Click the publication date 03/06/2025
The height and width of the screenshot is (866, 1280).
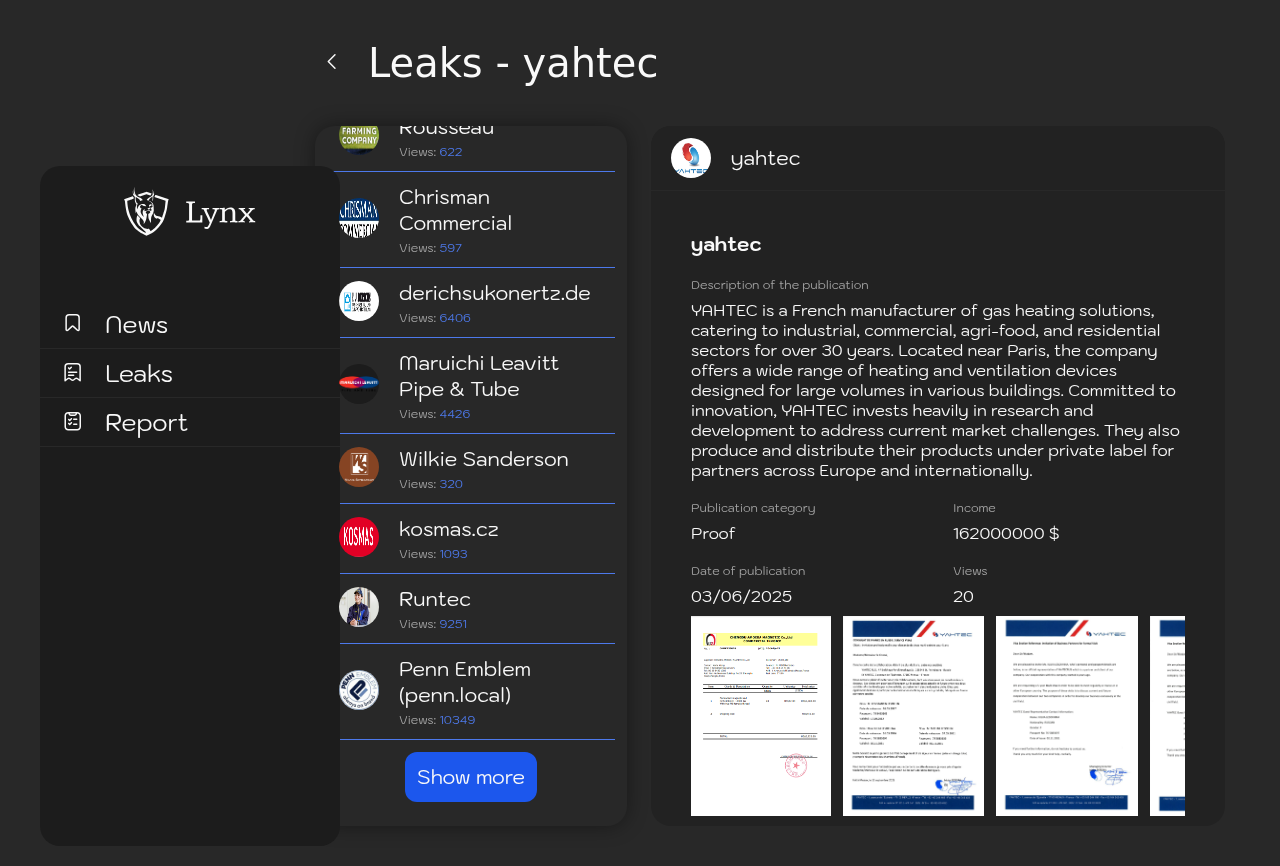(x=741, y=597)
